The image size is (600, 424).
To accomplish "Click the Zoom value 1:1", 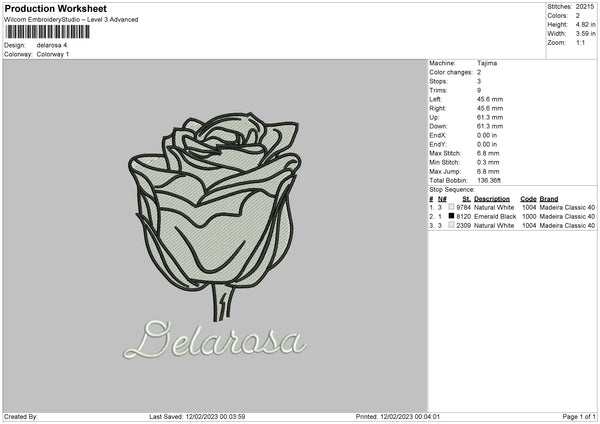I will point(580,42).
